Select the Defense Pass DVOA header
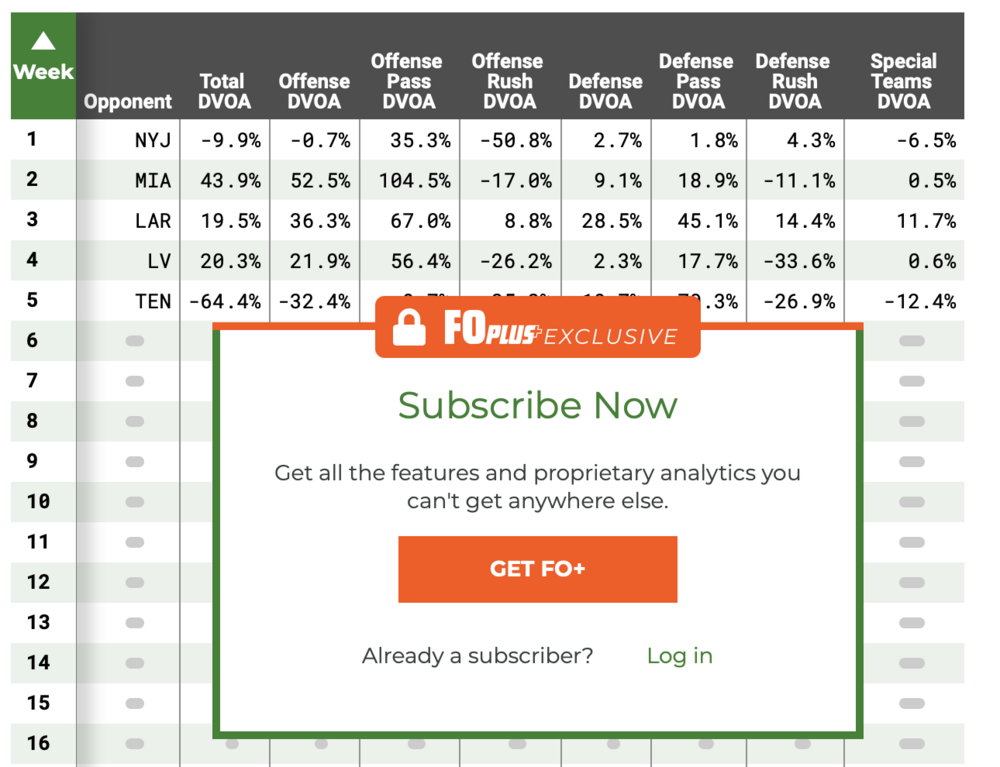 pos(696,81)
